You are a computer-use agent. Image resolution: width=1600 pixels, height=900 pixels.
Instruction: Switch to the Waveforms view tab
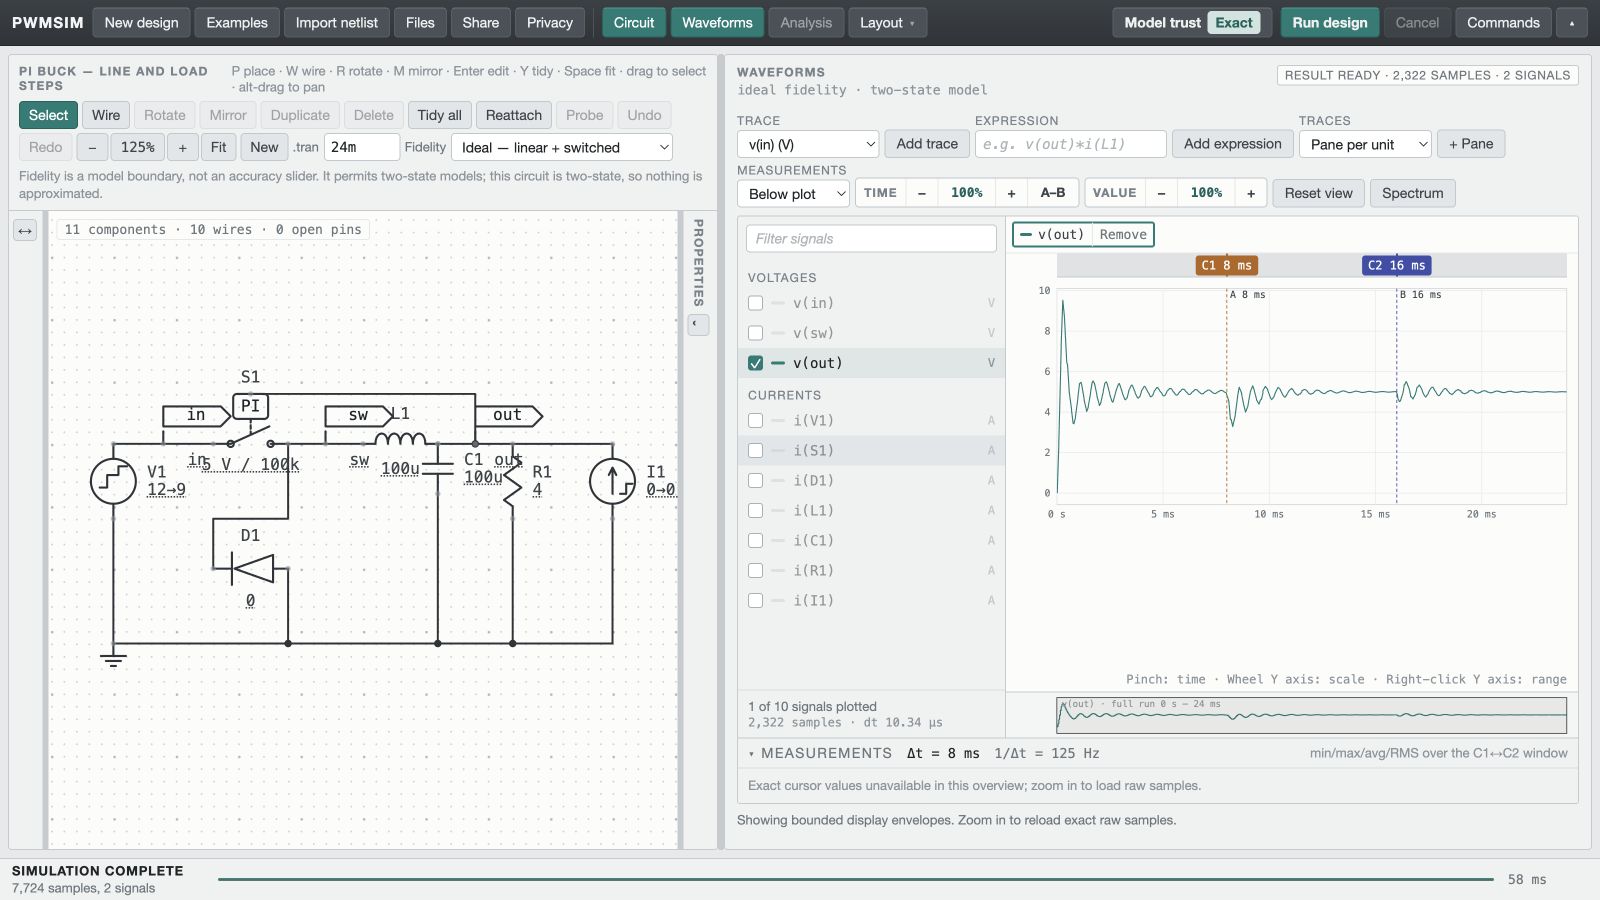point(717,23)
